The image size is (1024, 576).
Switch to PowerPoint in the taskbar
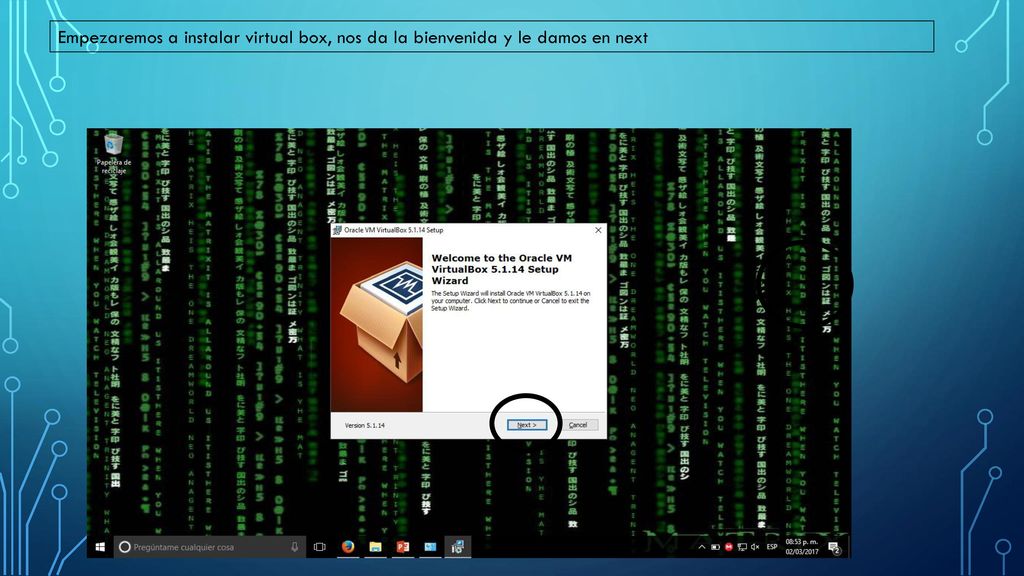coord(403,547)
